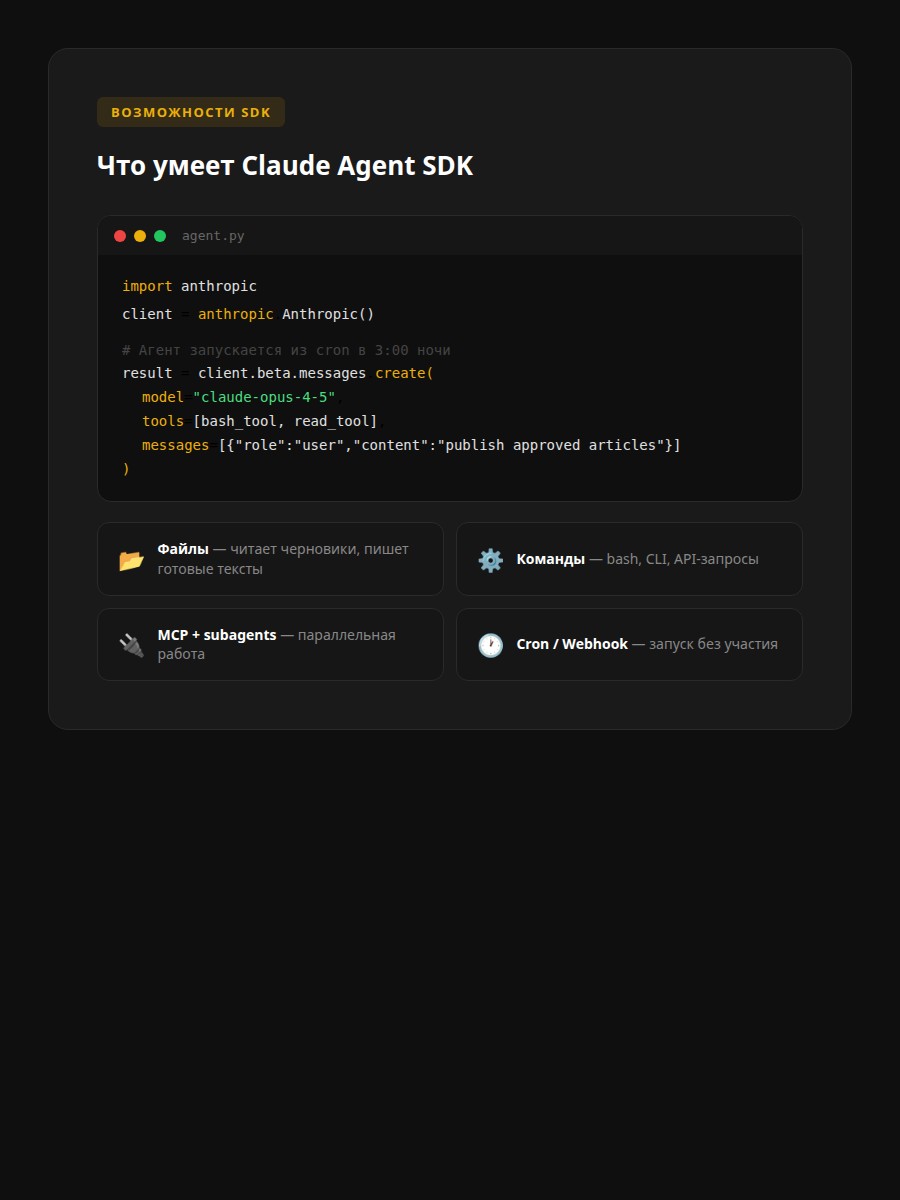Click 'client.beta.messages.create(' in the code
Screen dimensions: 900x1200
316,373
